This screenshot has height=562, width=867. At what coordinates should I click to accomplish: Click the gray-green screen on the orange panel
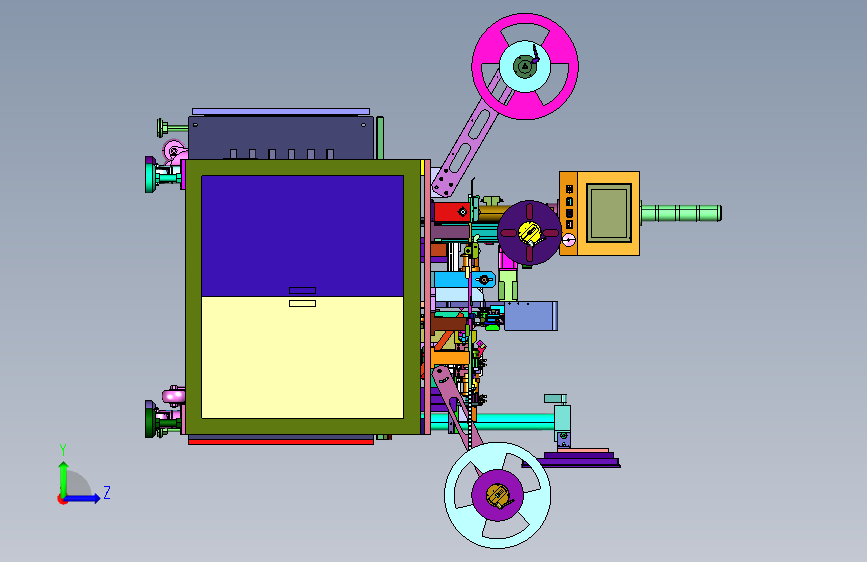(x=609, y=213)
